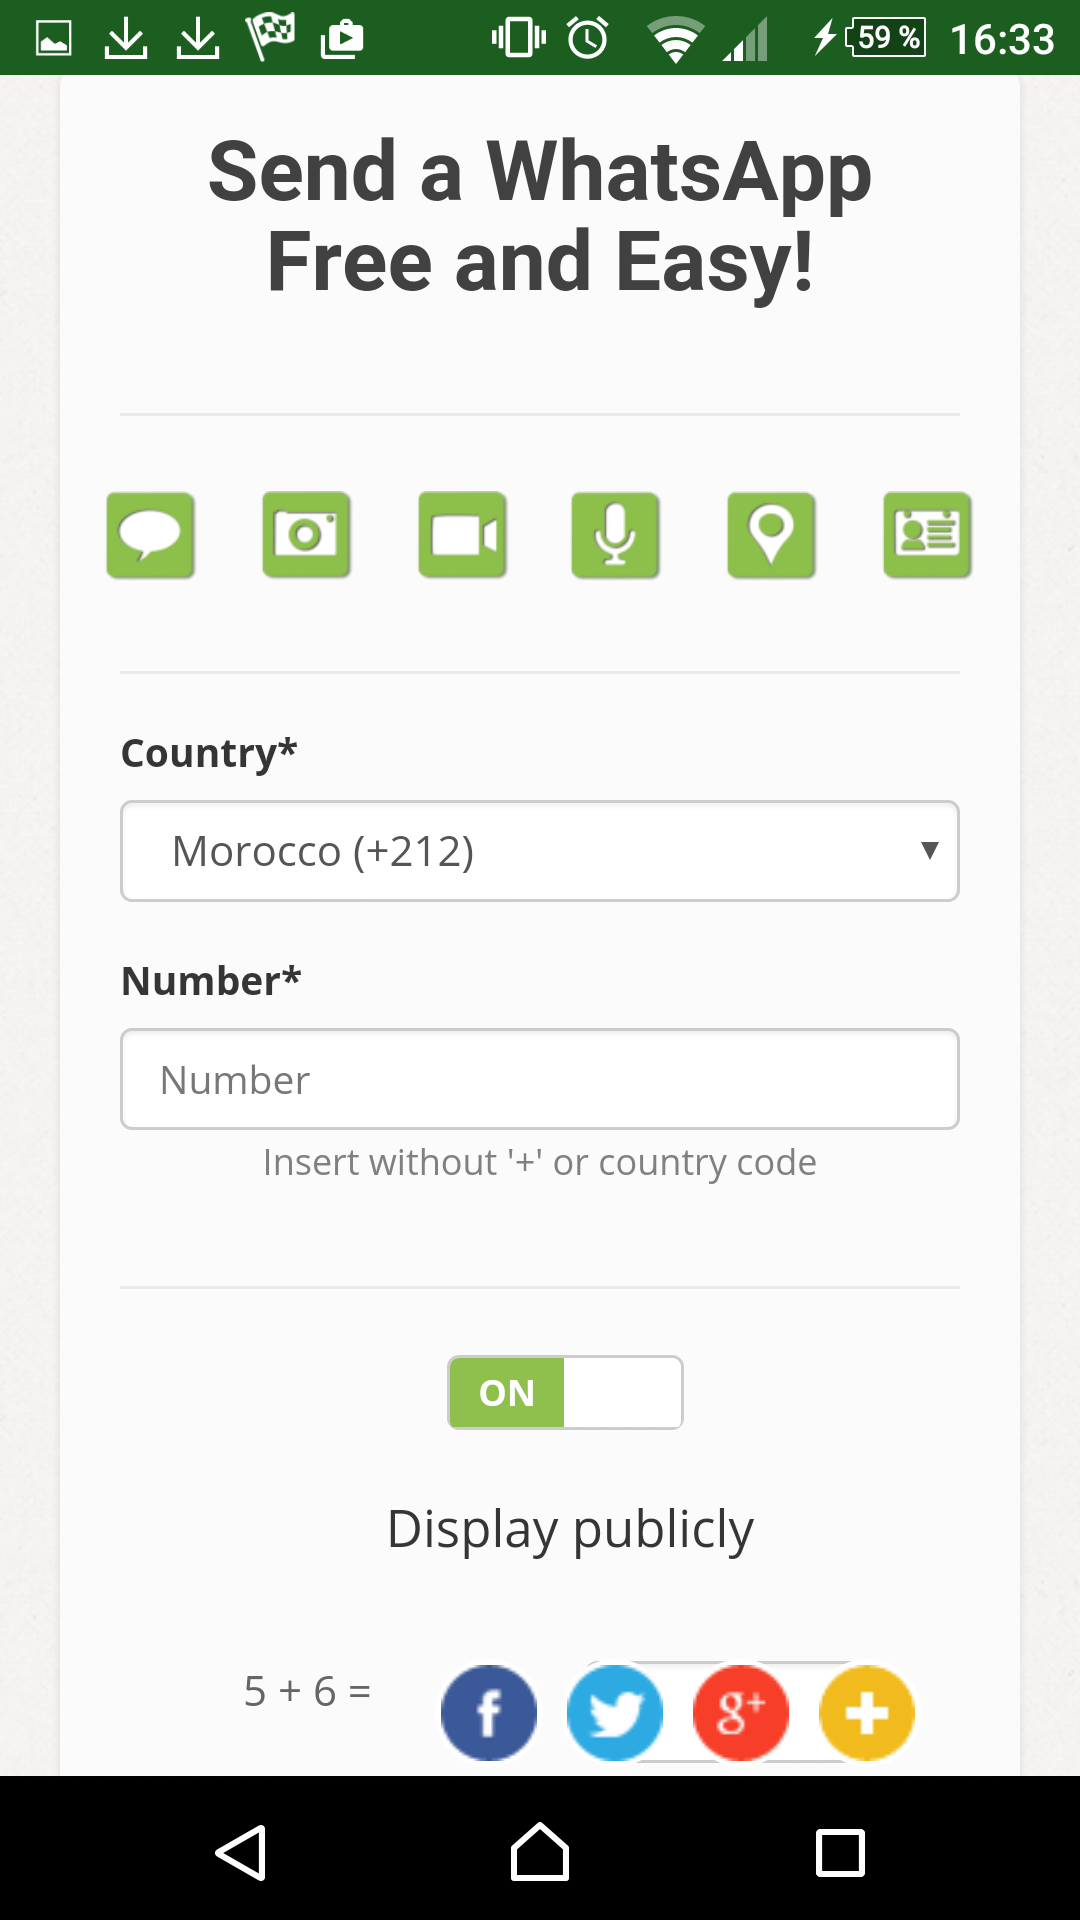Screen dimensions: 1080x1920
Task: Click the Display publicly label
Action: (570, 1530)
